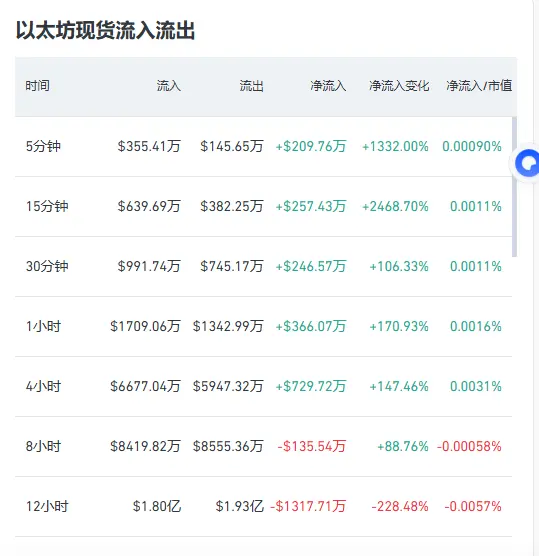
Task: Click the inflow value $1709.06万
Action: pyautogui.click(x=145, y=326)
